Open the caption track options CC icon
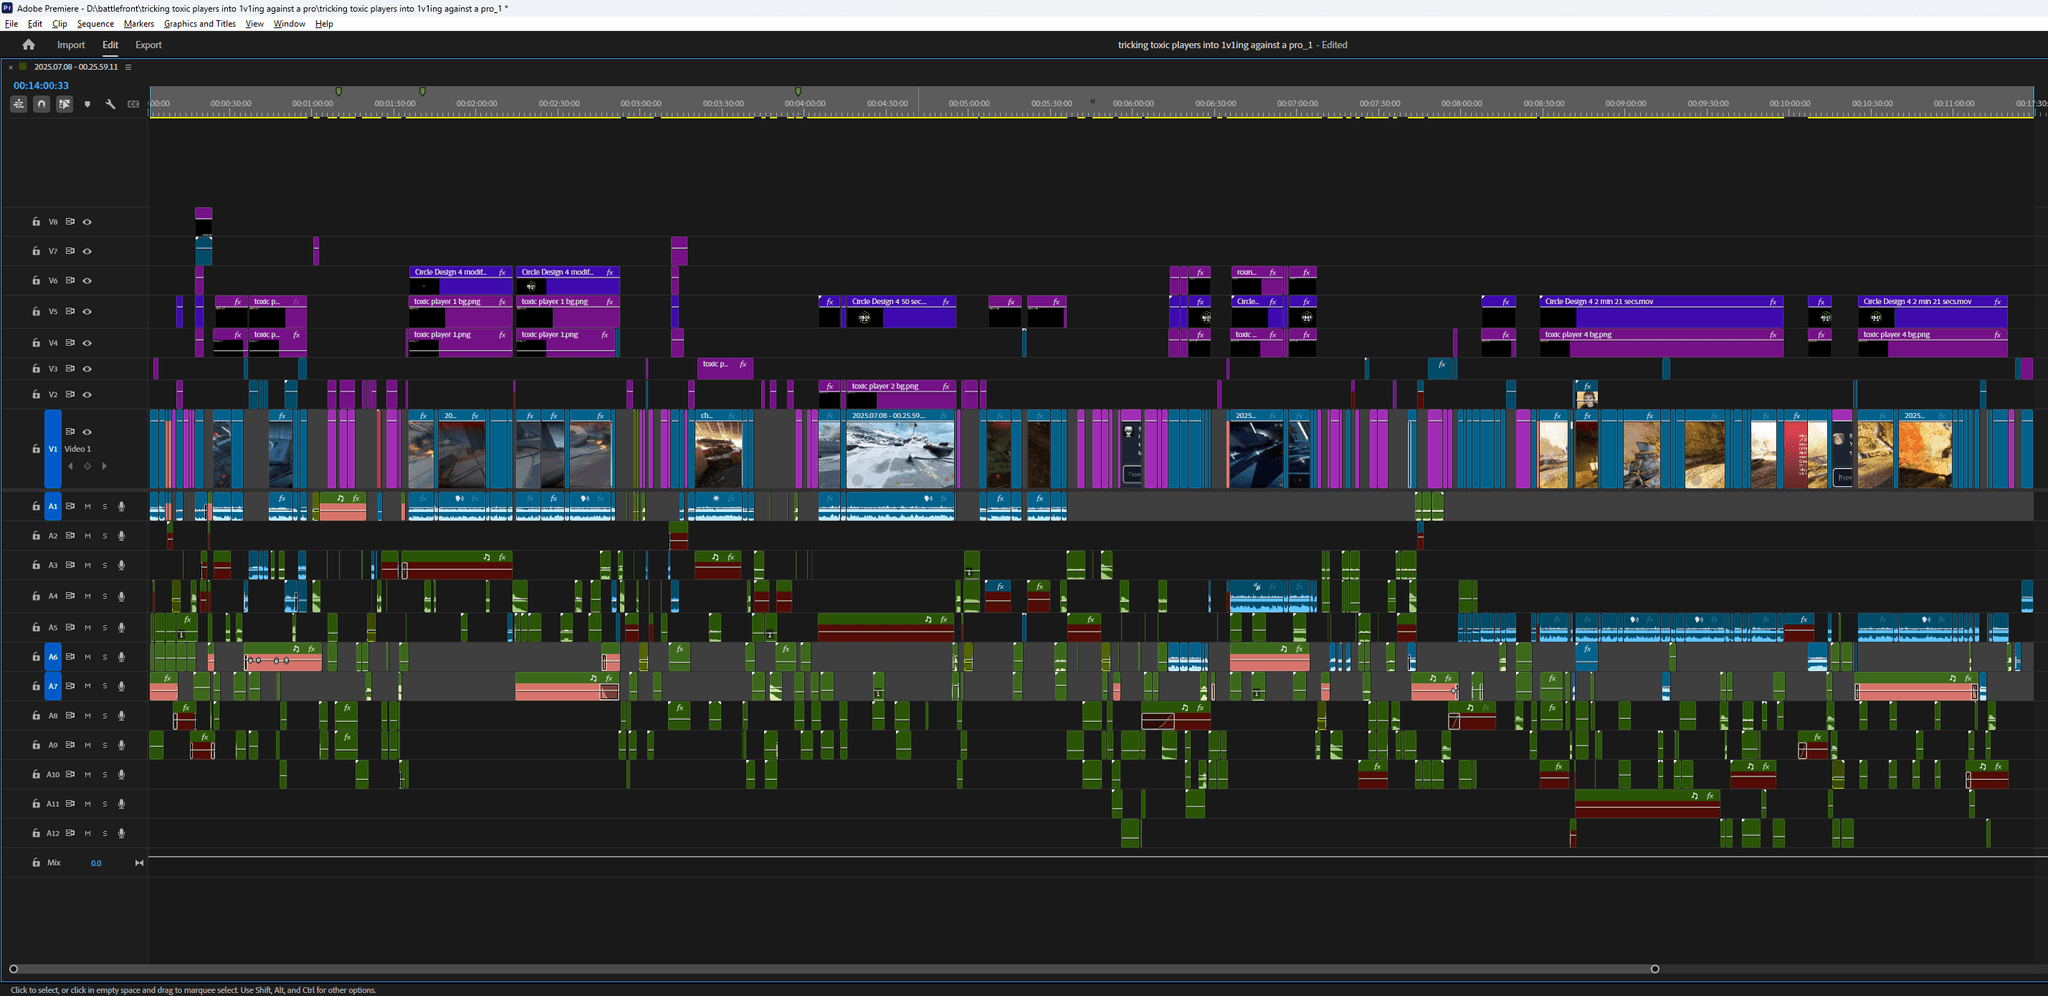This screenshot has width=2048, height=996. pos(133,104)
